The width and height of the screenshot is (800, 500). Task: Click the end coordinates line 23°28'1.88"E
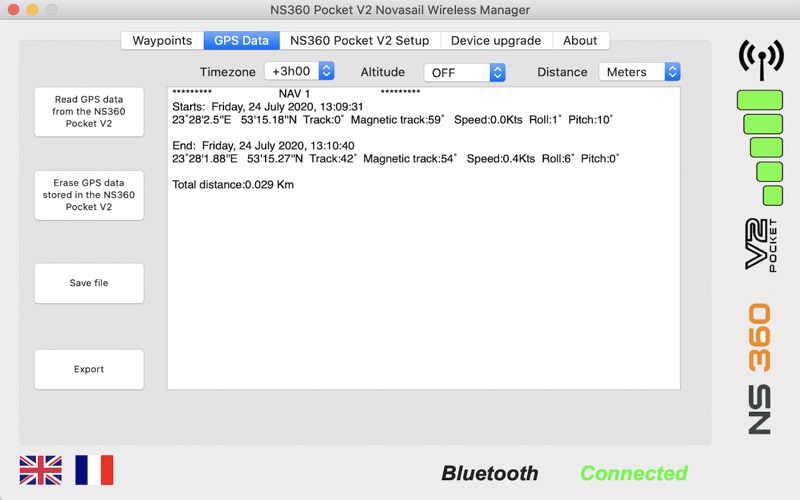pyautogui.click(x=395, y=159)
